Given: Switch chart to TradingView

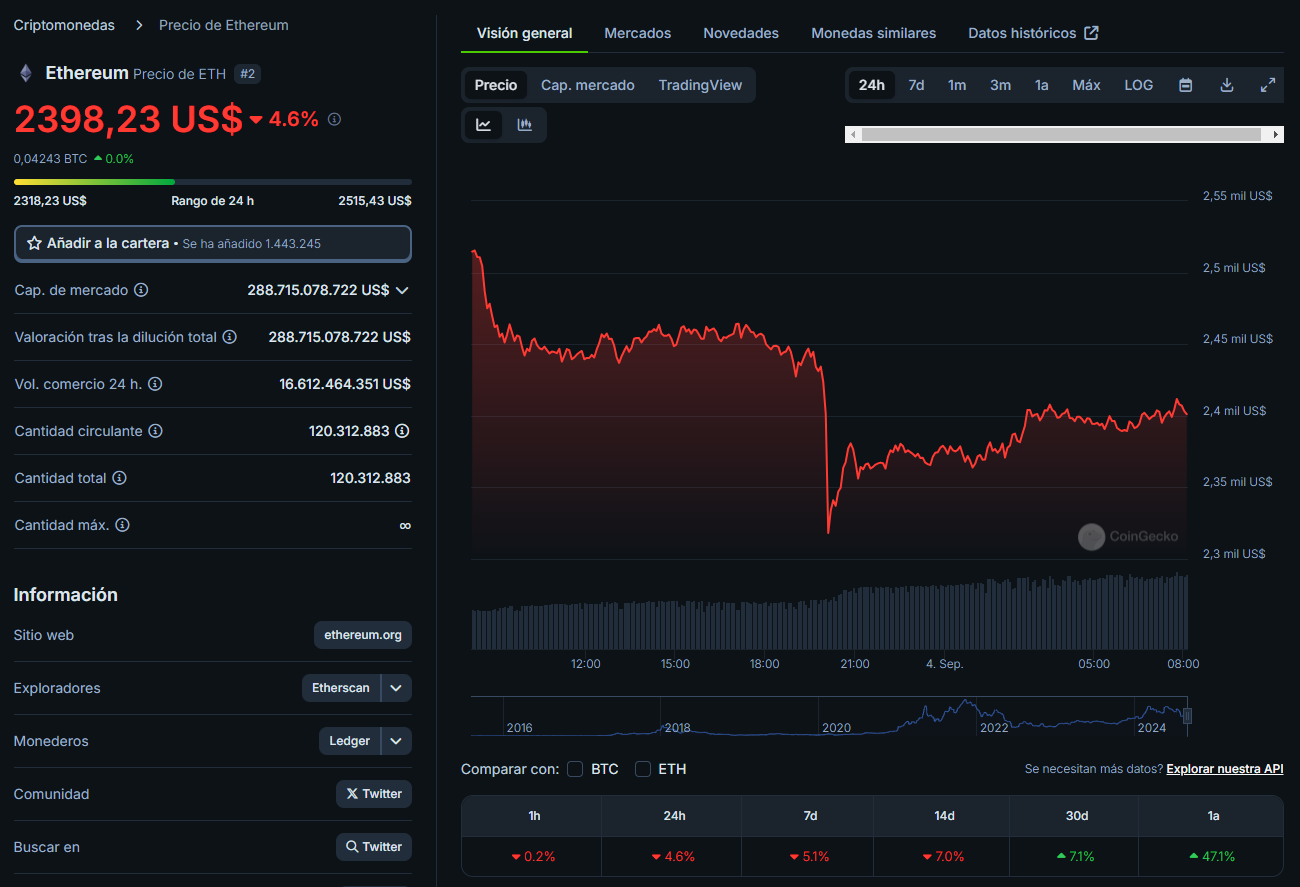Looking at the screenshot, I should tap(700, 85).
